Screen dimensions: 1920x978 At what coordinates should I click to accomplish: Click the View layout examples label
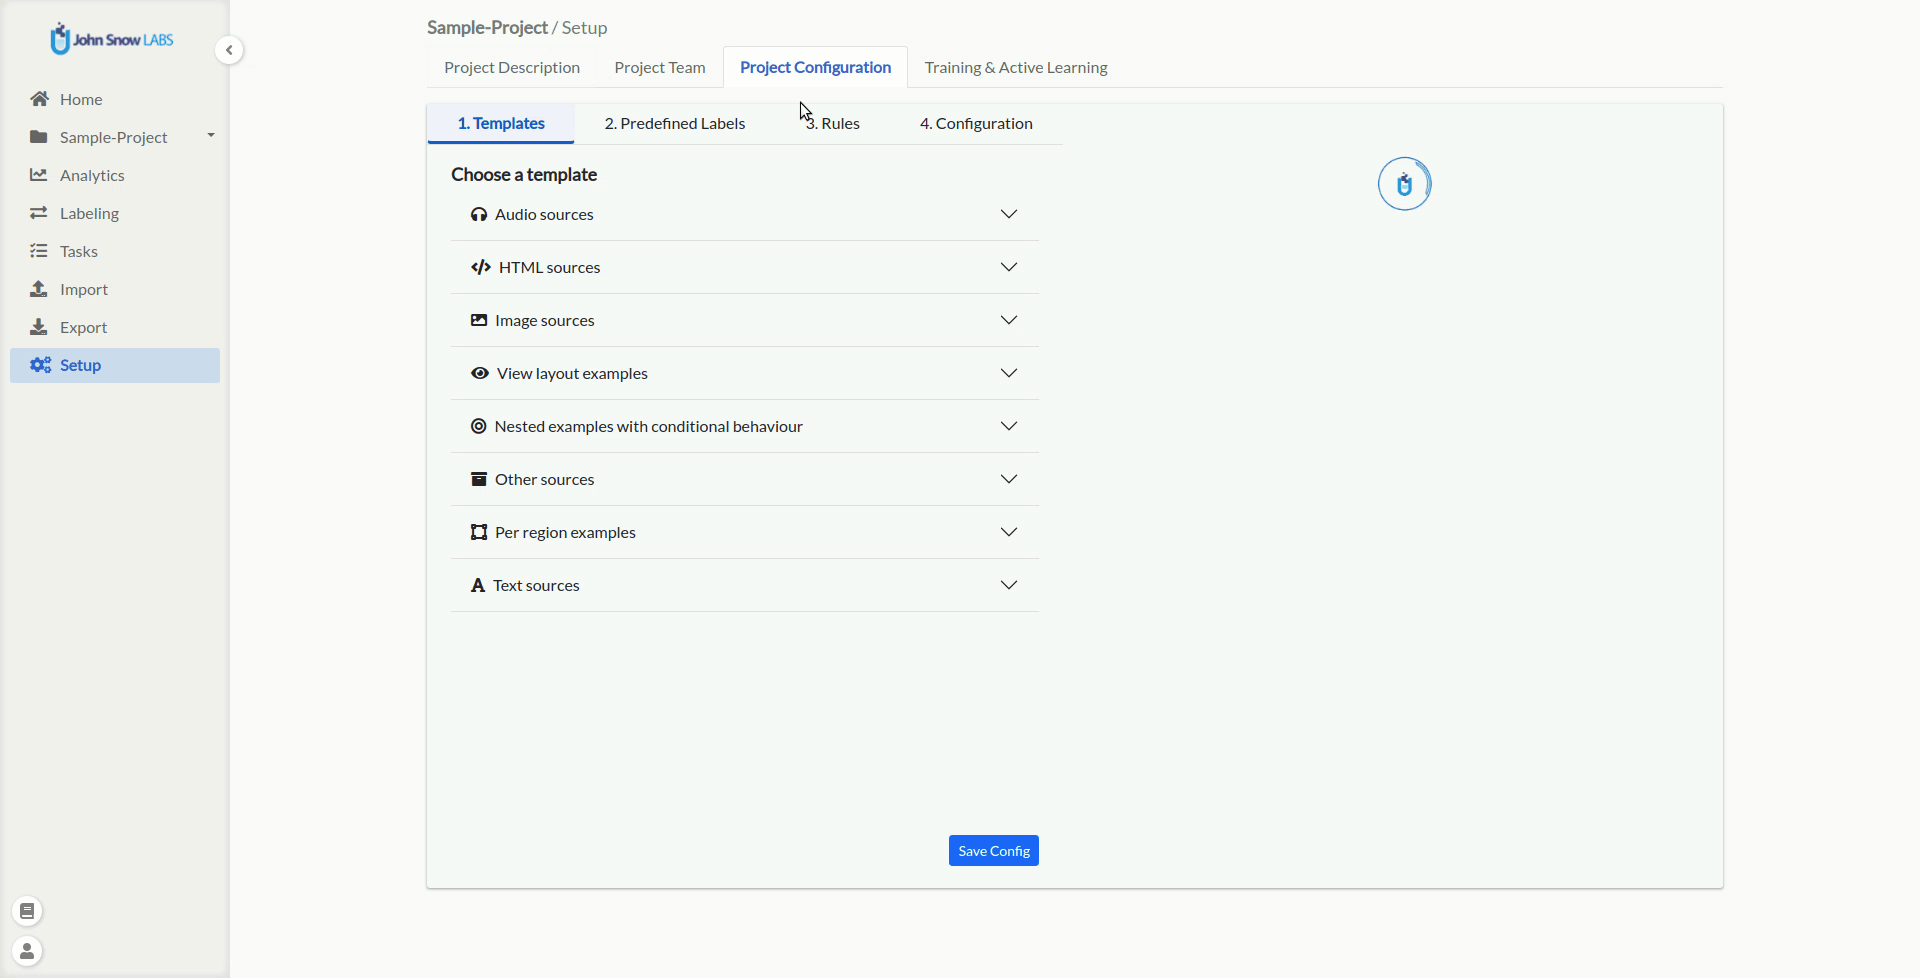(x=572, y=373)
